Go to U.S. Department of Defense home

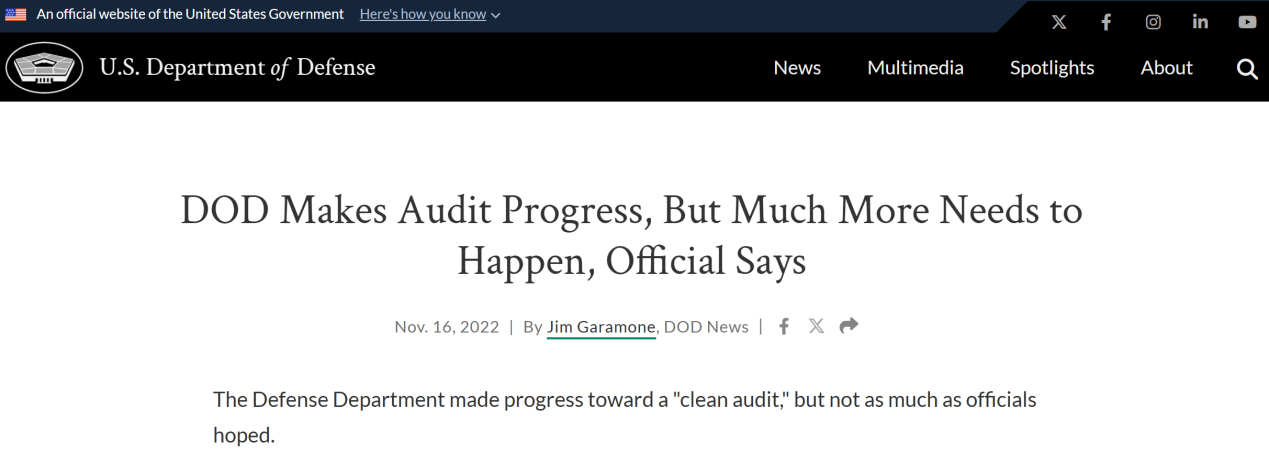click(x=237, y=68)
